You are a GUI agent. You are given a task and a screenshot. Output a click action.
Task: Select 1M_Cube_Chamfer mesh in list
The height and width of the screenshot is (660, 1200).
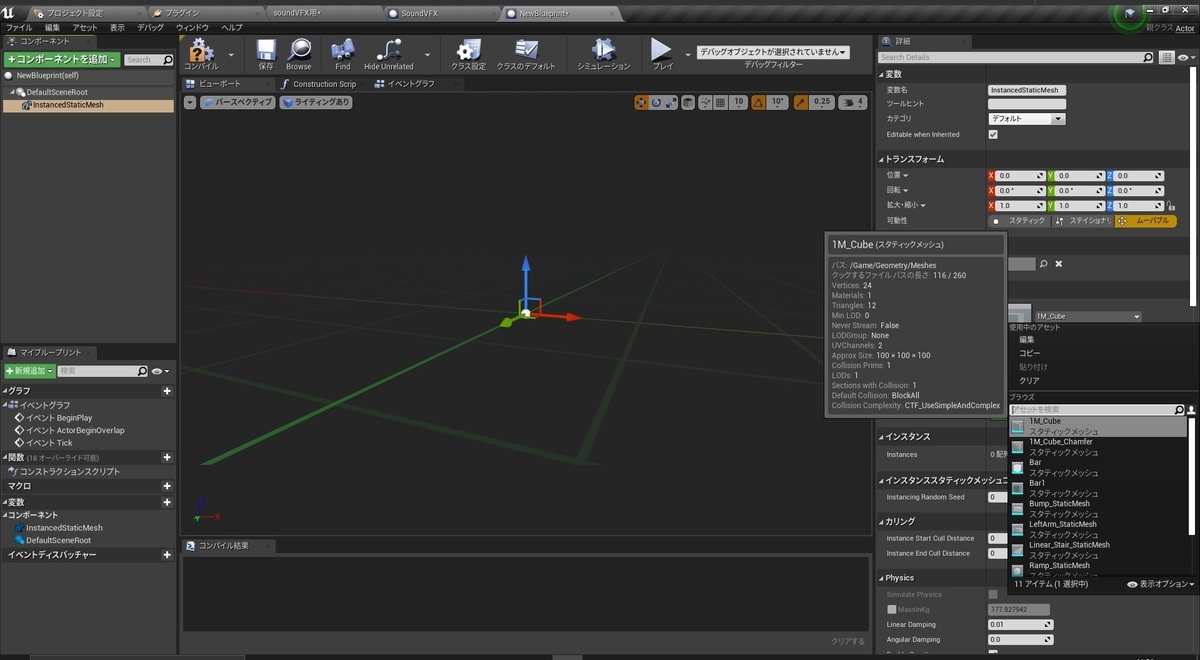coord(1097,446)
